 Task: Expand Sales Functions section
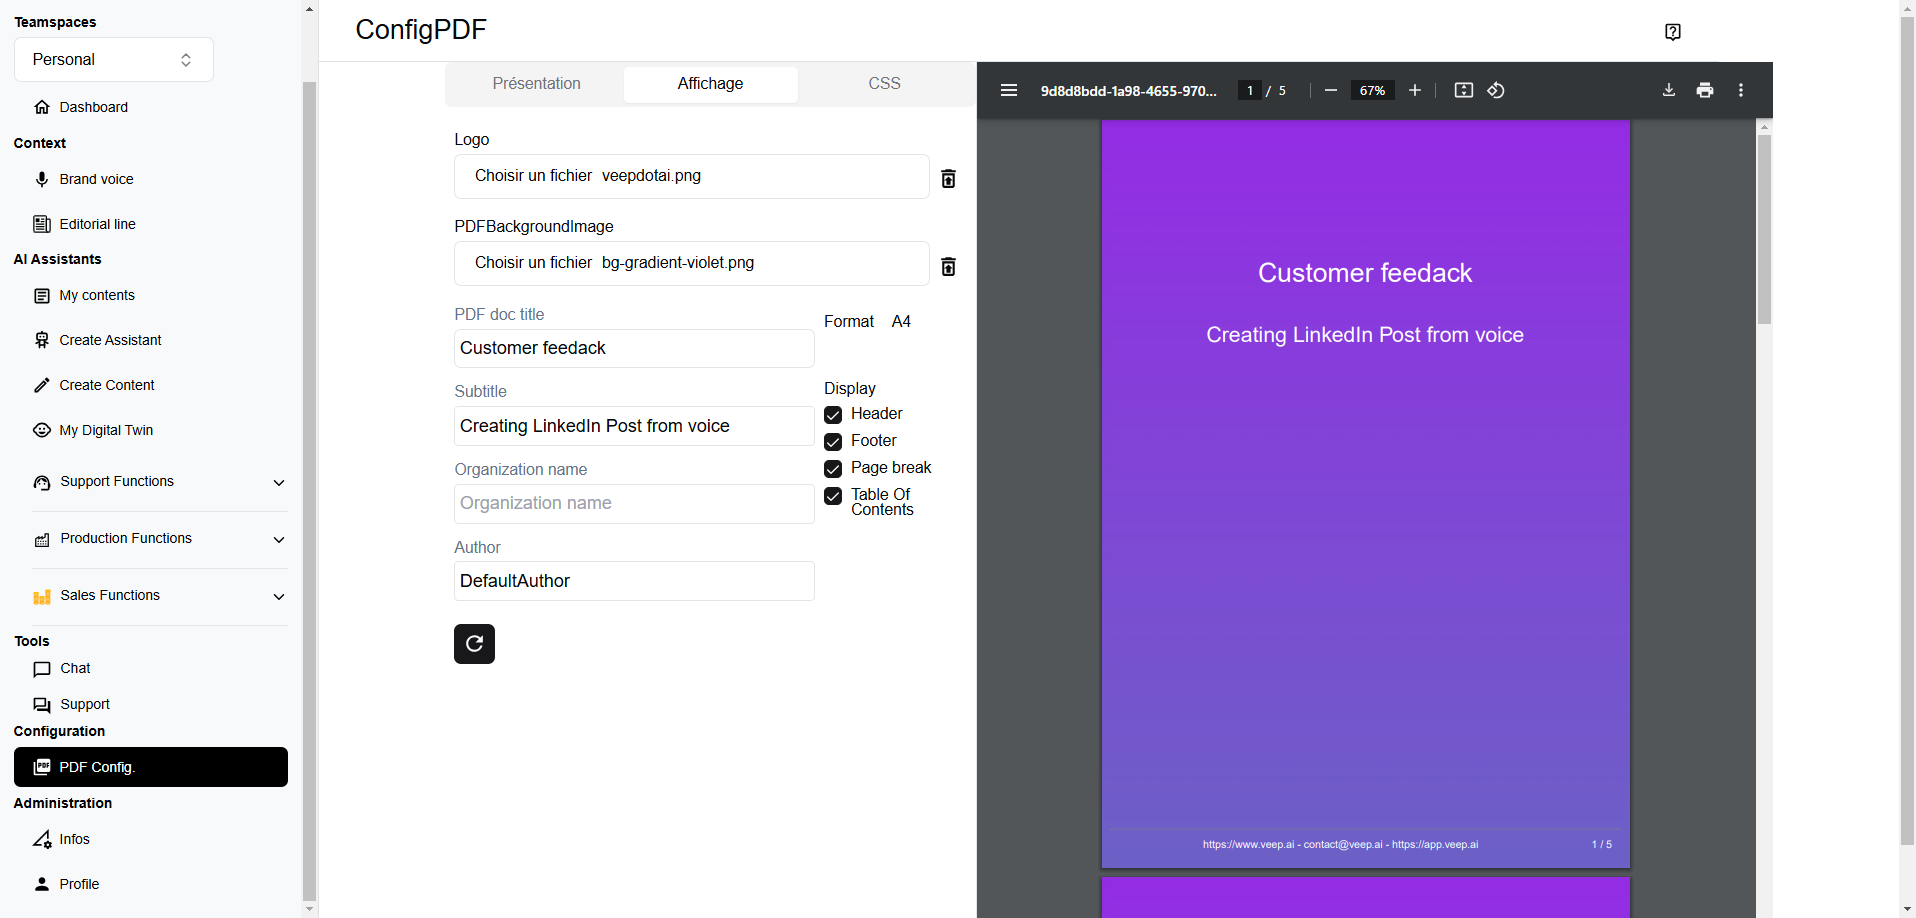(x=160, y=596)
